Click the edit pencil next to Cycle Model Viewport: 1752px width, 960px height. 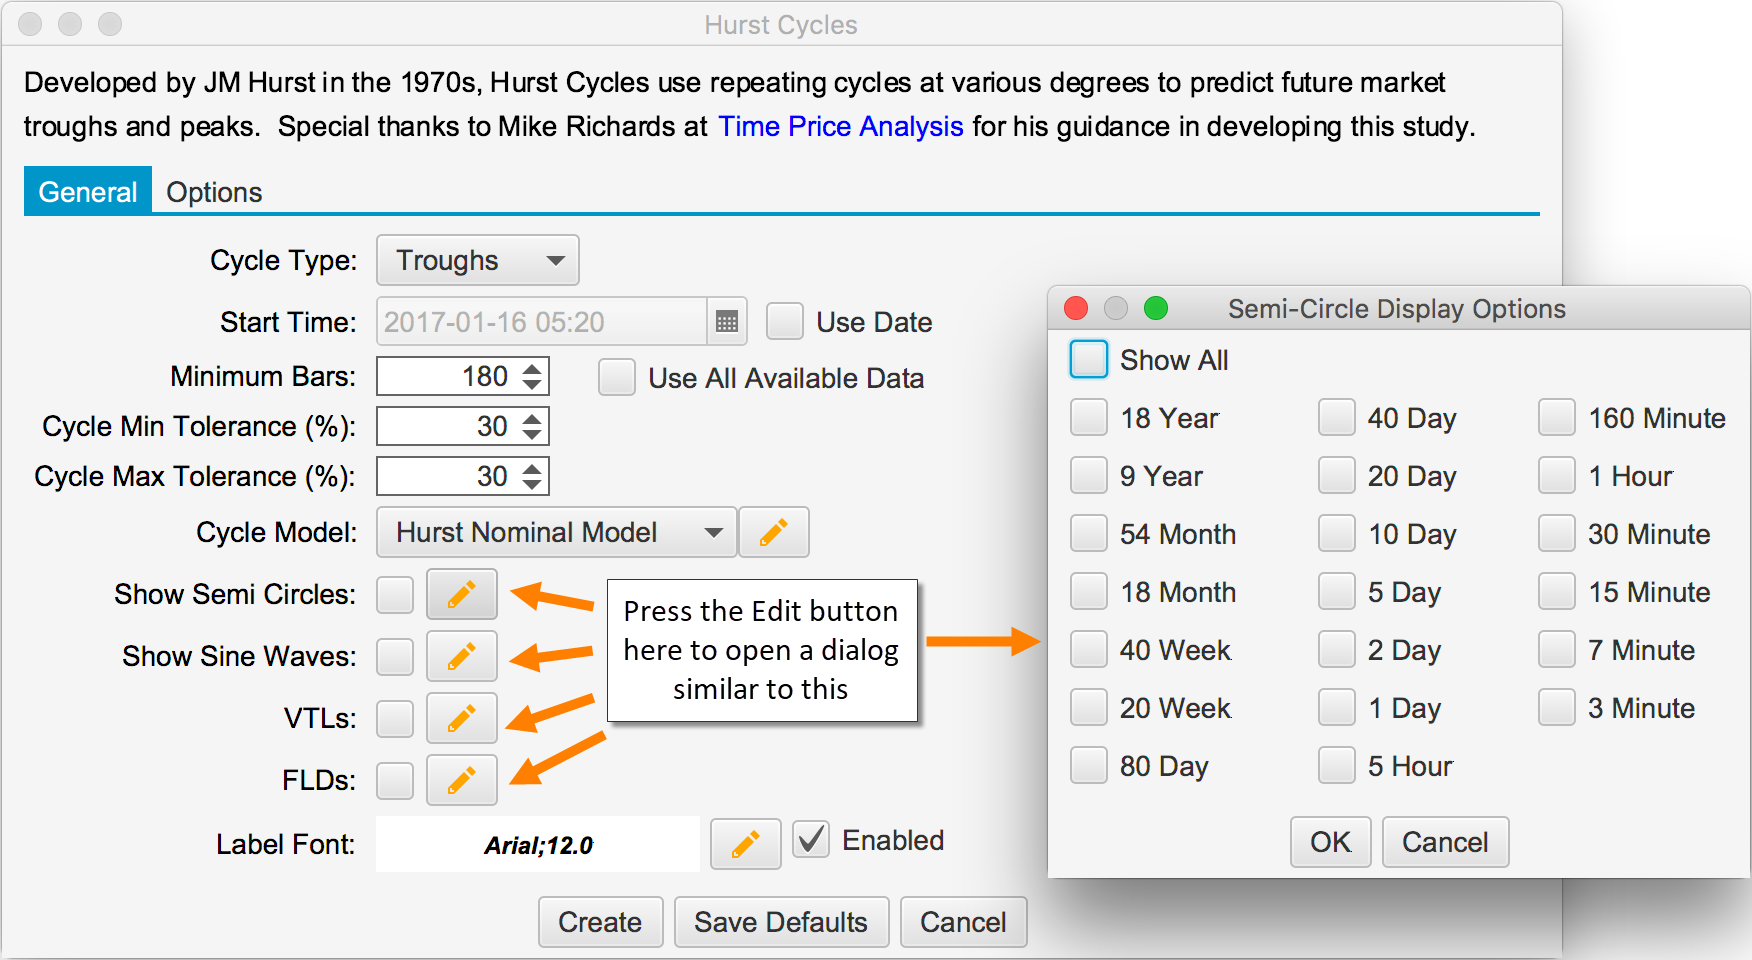click(x=773, y=532)
